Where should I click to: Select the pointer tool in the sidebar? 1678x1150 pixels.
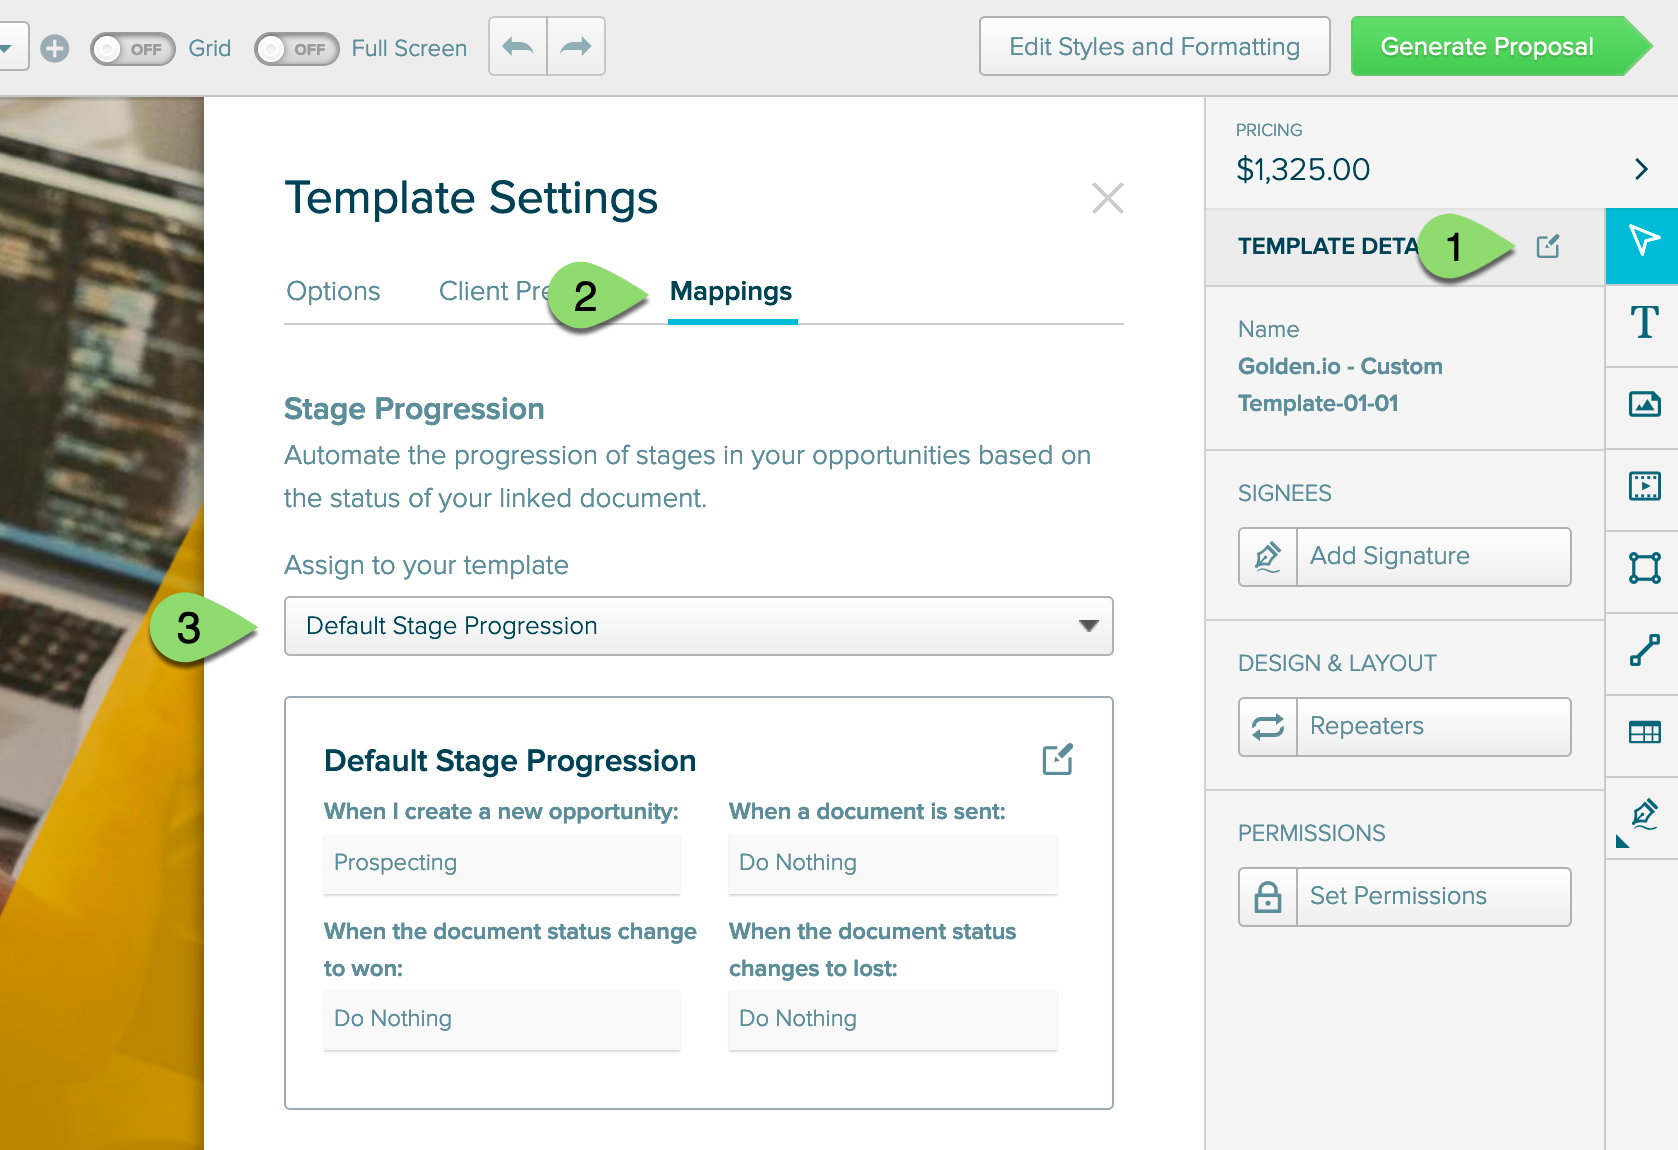pos(1643,243)
